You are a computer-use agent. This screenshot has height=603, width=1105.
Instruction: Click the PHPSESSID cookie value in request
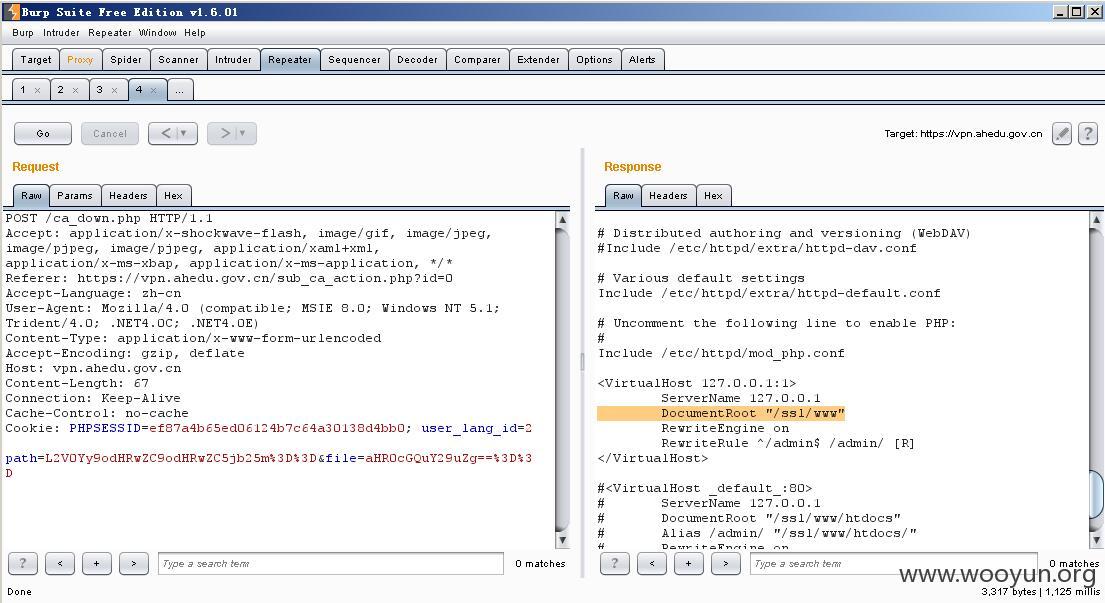pos(278,428)
